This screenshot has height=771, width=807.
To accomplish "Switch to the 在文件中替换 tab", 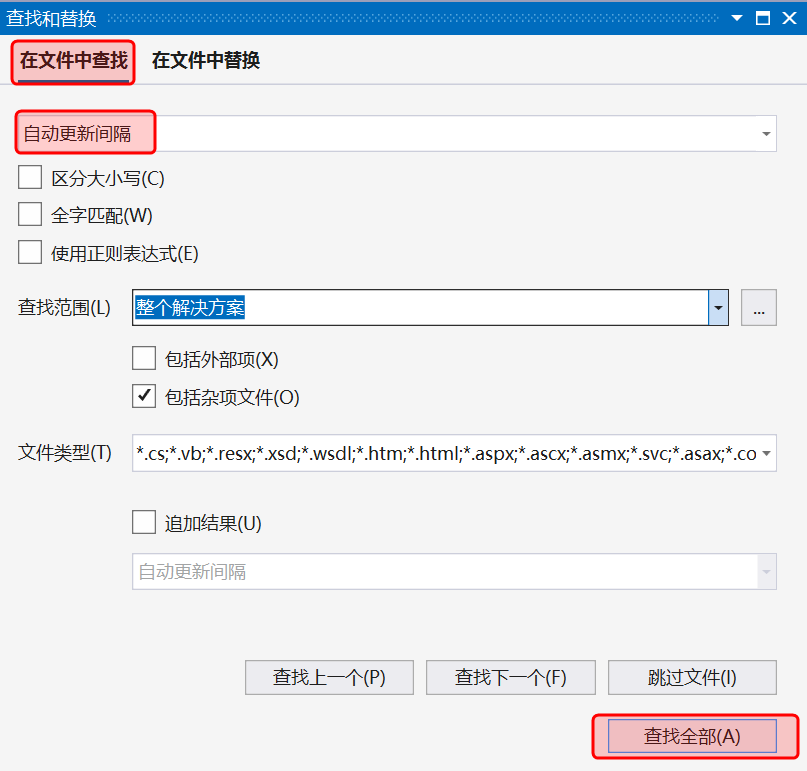I will pyautogui.click(x=206, y=61).
